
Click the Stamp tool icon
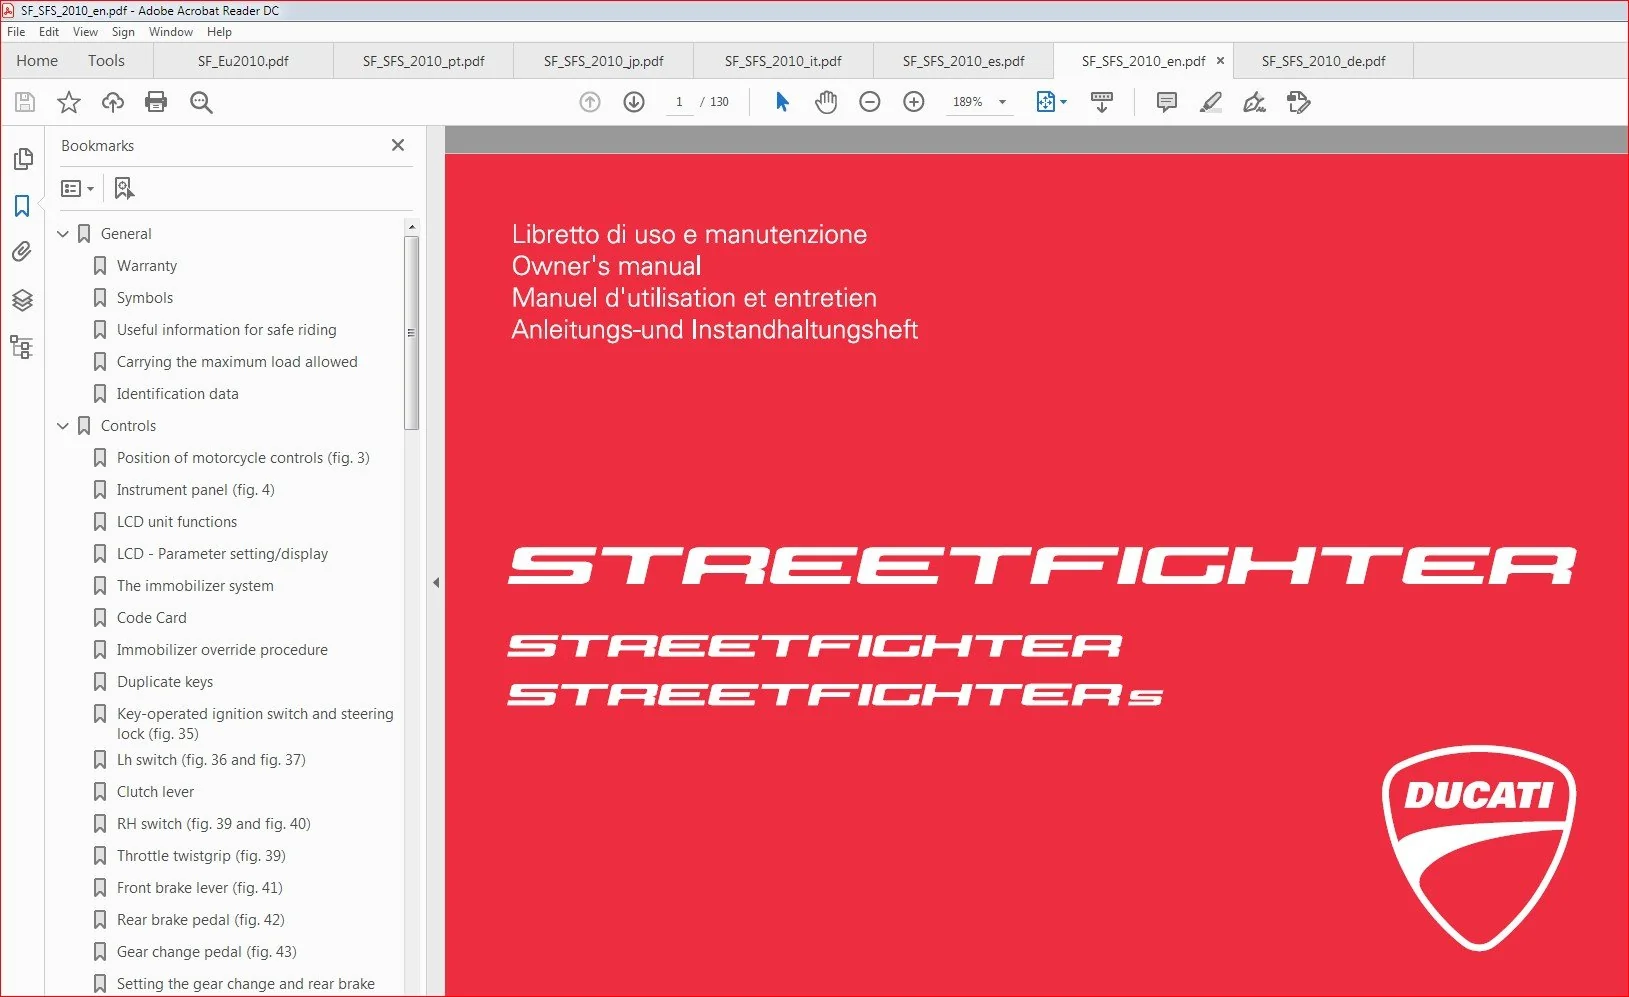point(1299,102)
